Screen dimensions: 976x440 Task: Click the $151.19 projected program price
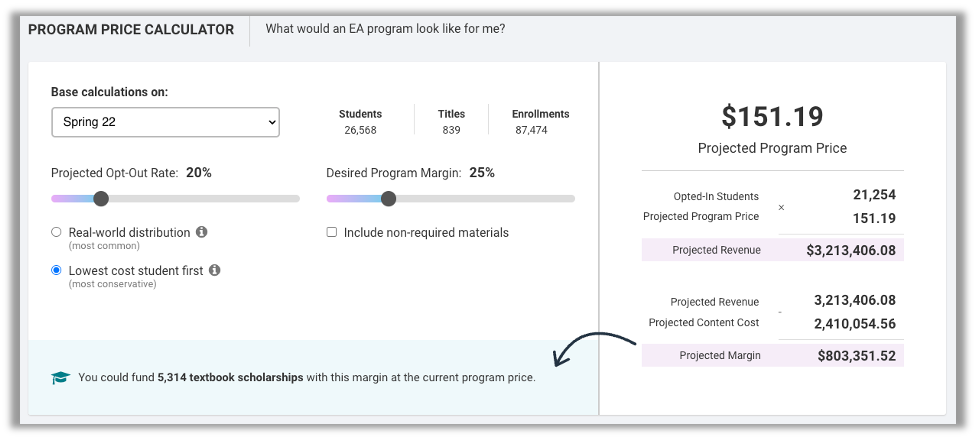772,116
